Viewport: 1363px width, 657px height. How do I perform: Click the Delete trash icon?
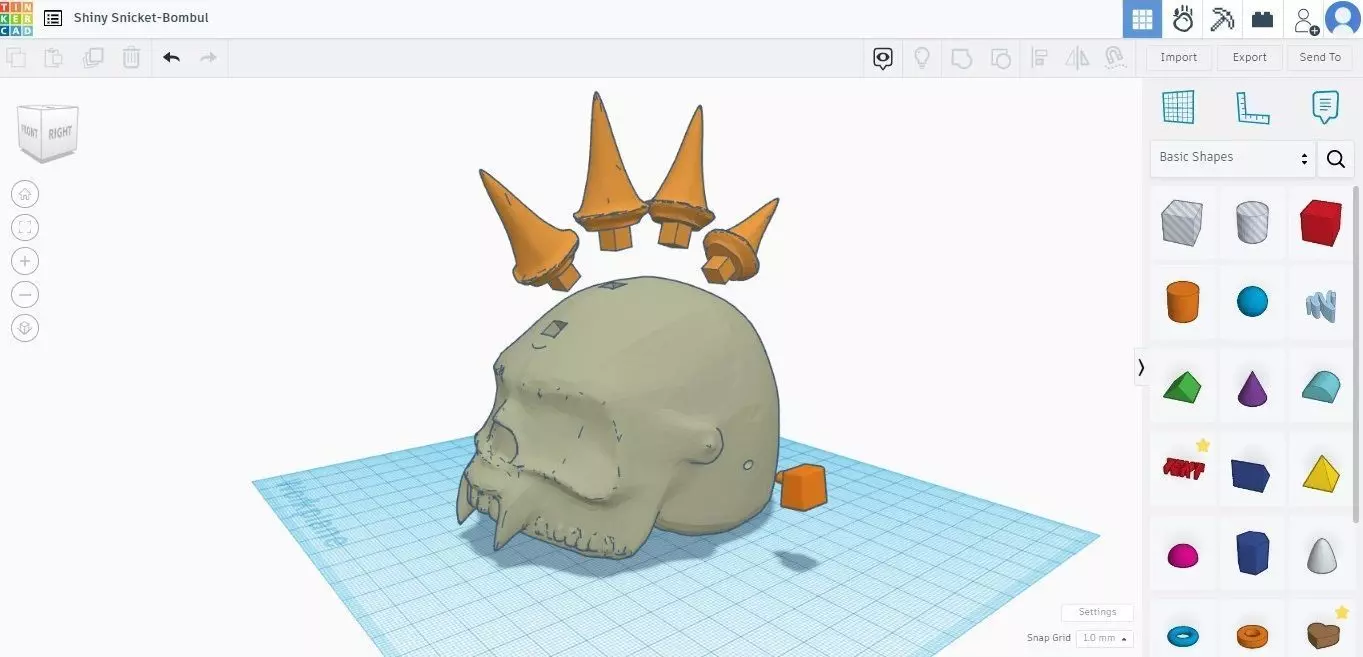(131, 58)
